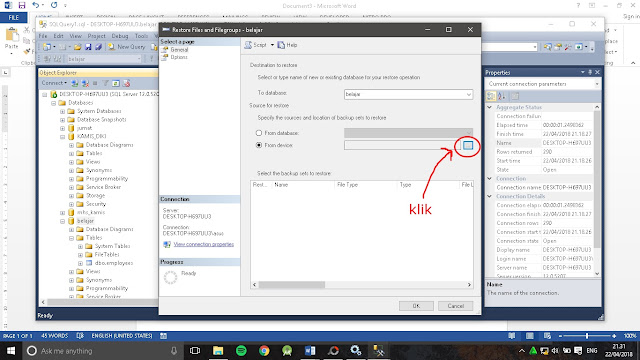The width and height of the screenshot is (640, 360).
Task: Click the Stop icon in Object Explorer toolbar
Action: [95, 83]
